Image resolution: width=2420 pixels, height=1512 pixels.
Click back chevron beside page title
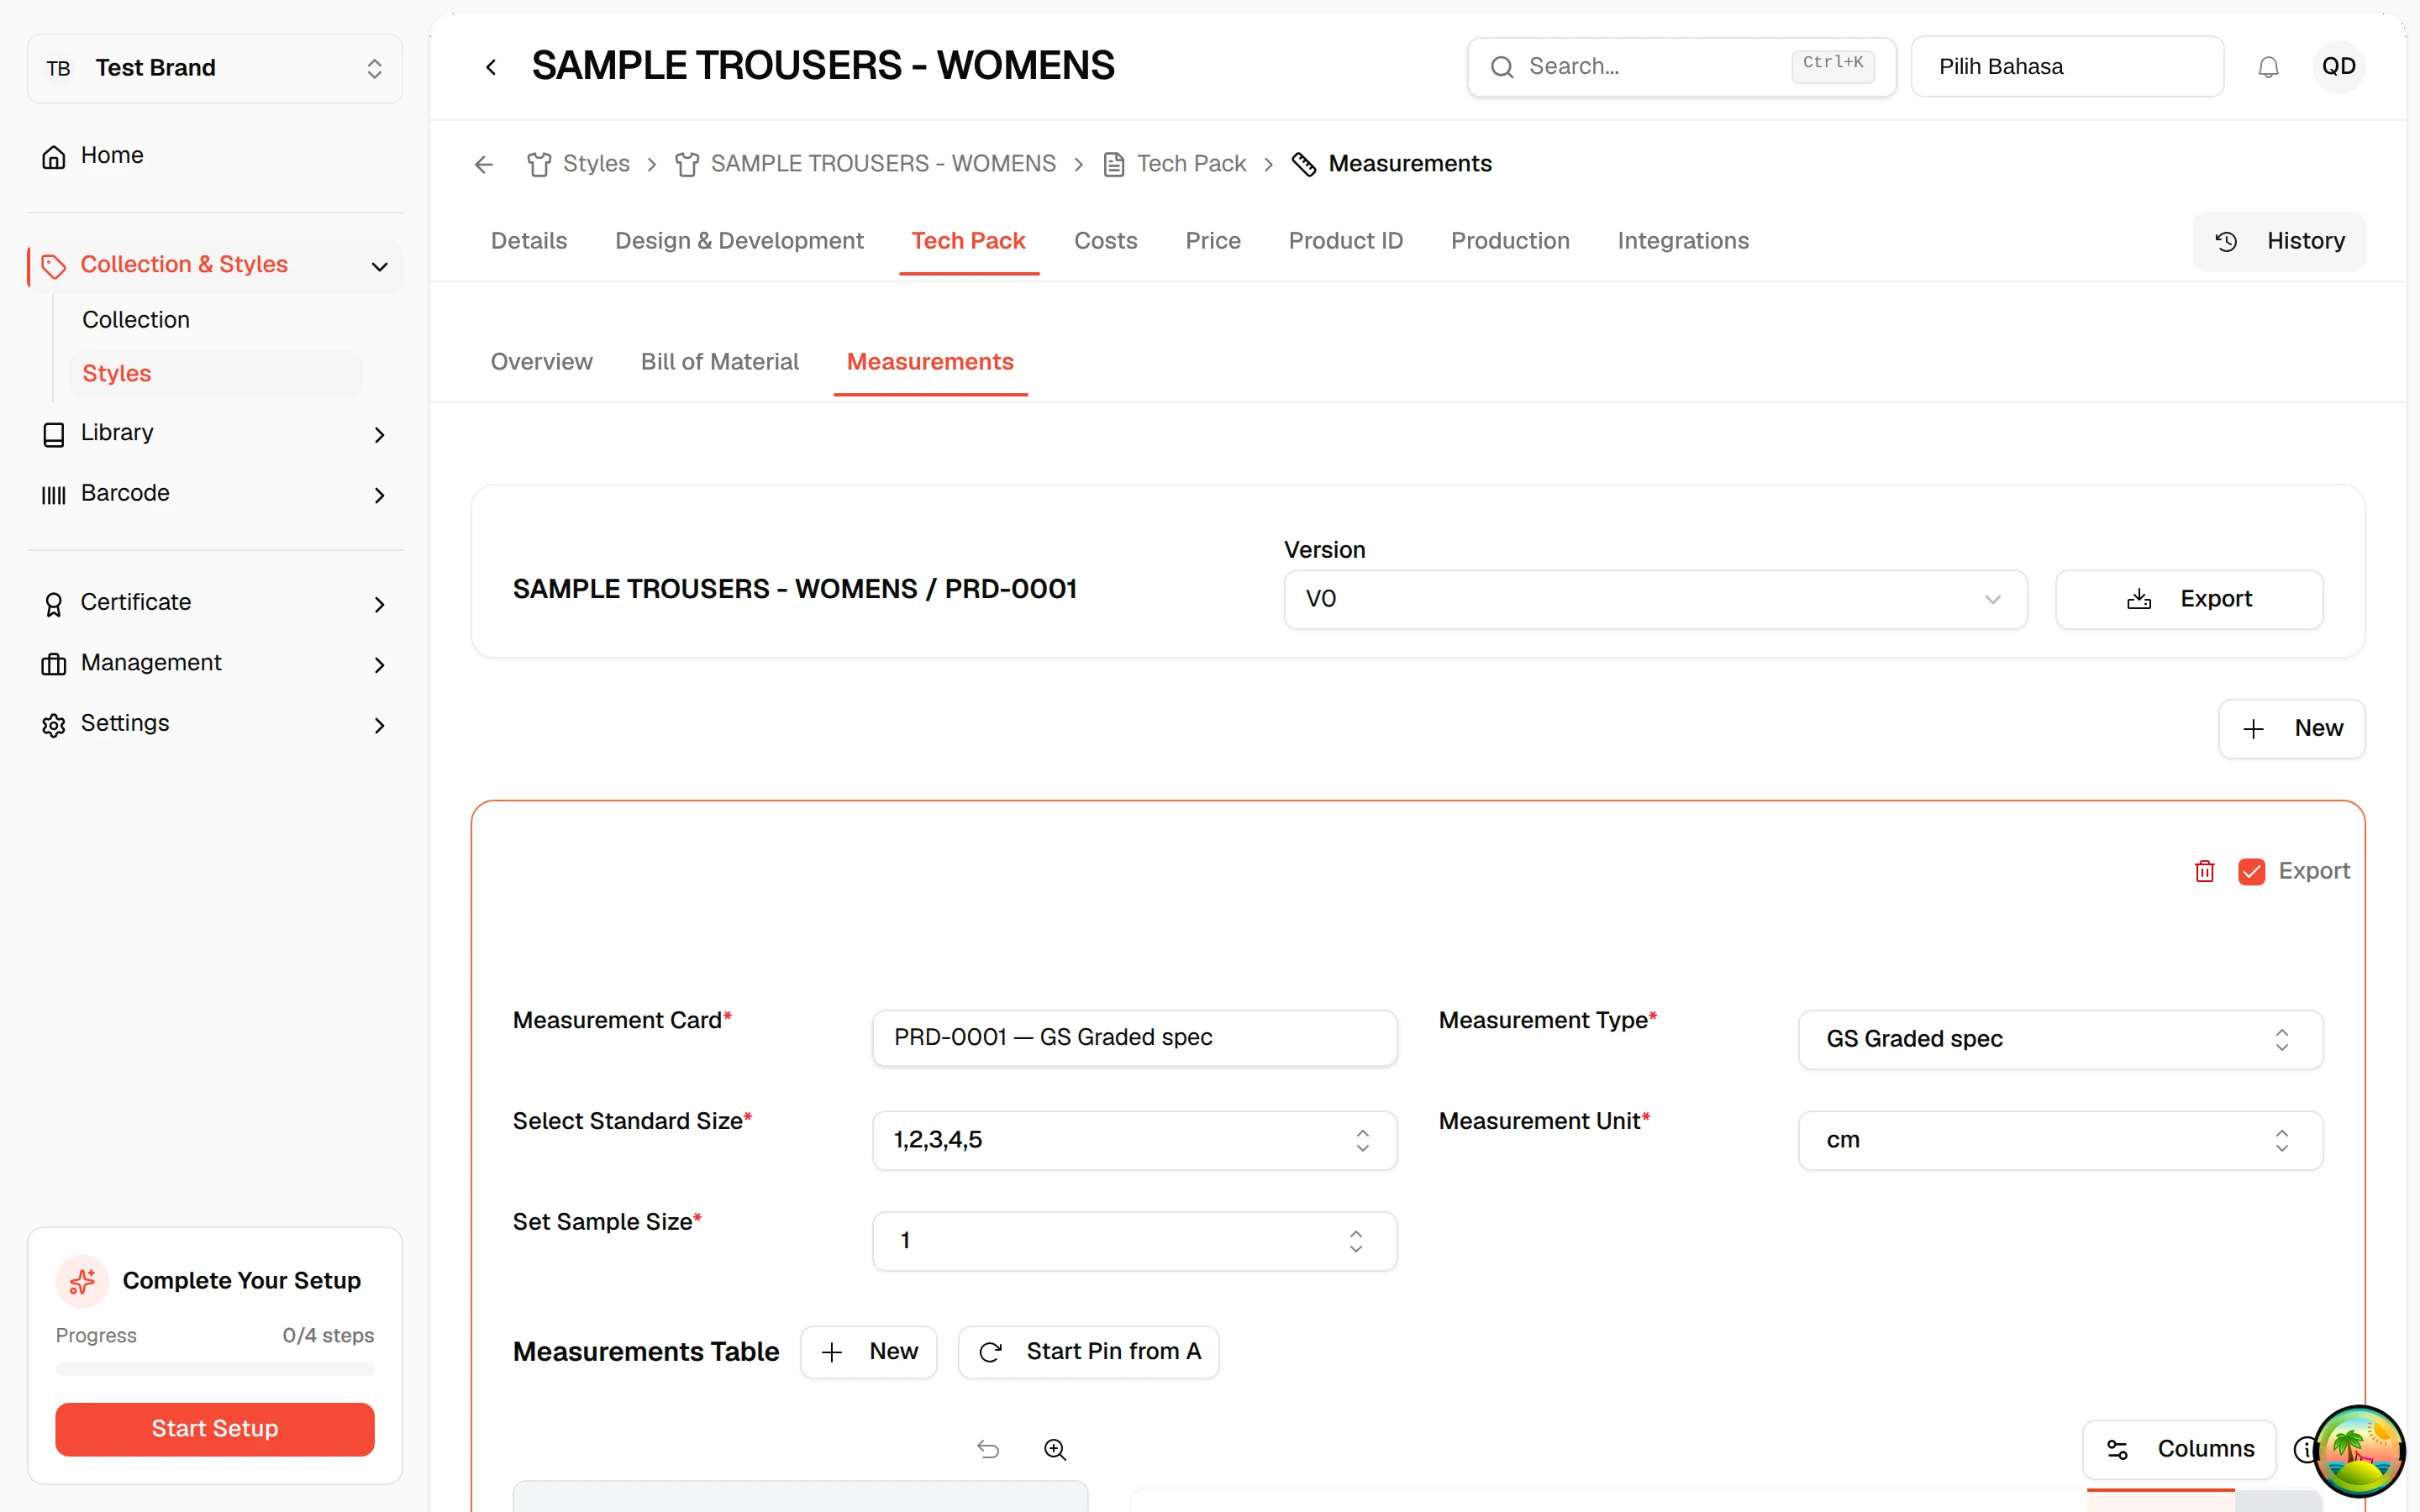(x=491, y=67)
